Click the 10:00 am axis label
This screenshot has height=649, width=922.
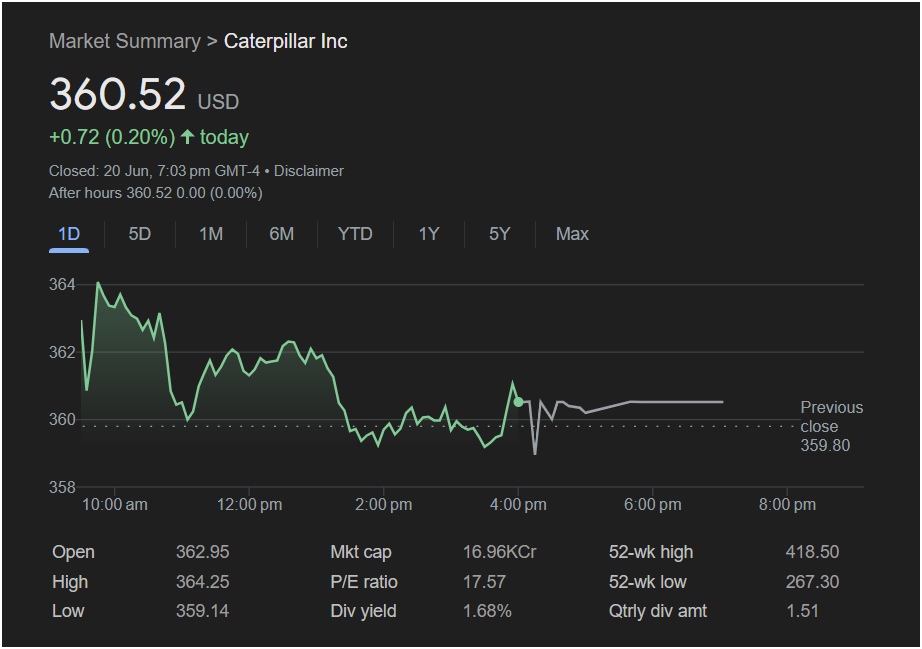[x=115, y=504]
